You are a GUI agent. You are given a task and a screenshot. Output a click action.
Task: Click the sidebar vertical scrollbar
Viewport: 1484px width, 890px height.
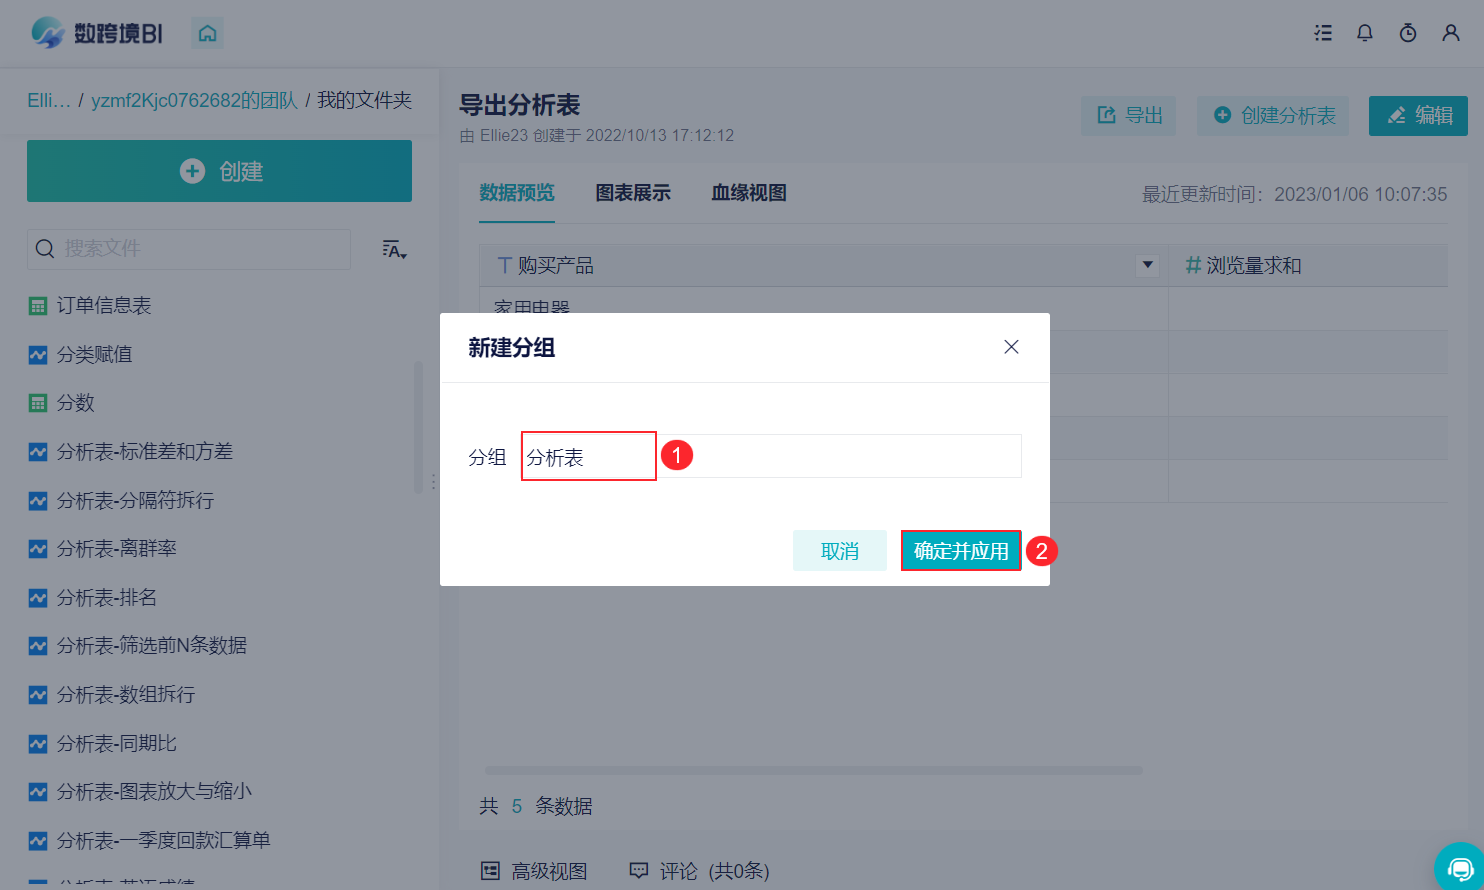point(418,428)
